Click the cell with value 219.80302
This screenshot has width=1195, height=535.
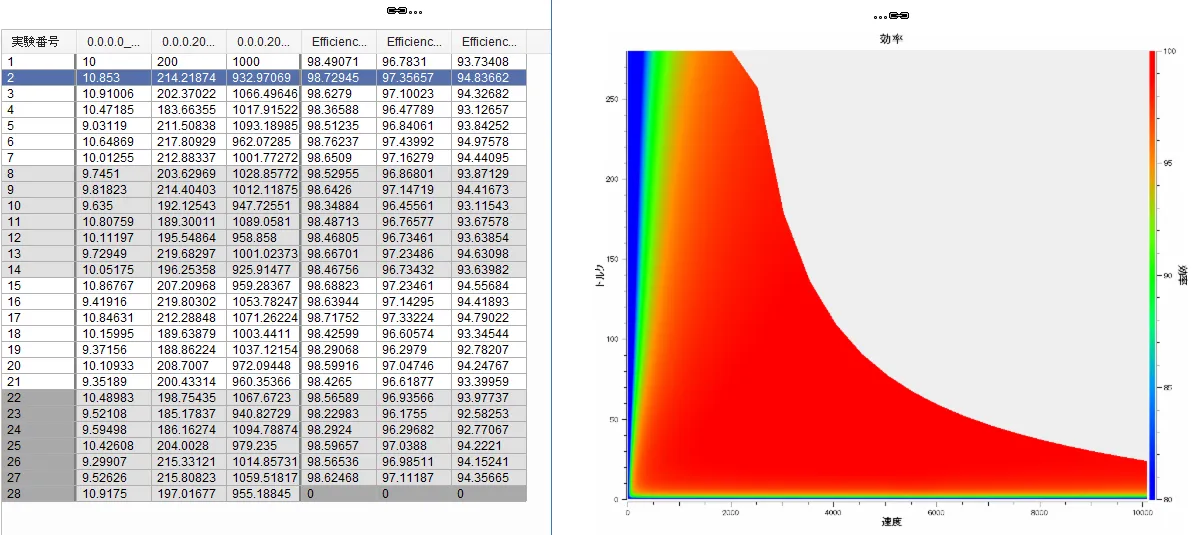click(x=188, y=301)
